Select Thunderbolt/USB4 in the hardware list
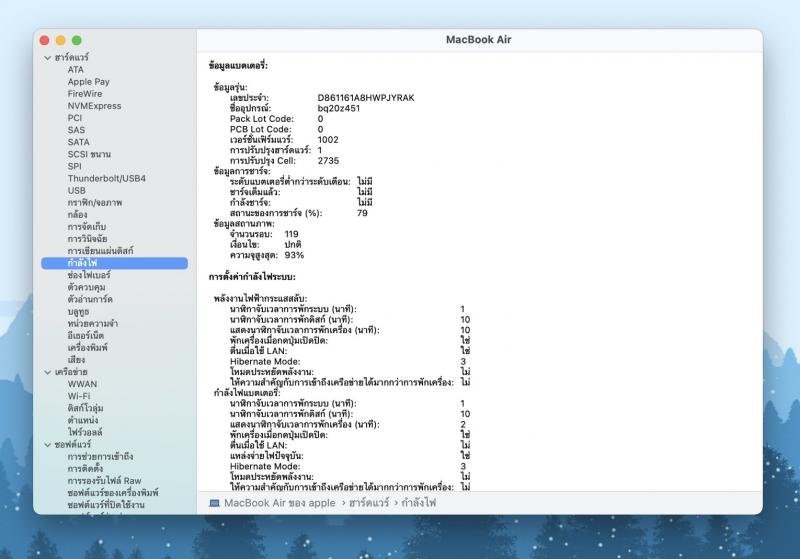The width and height of the screenshot is (800, 559). click(106, 178)
